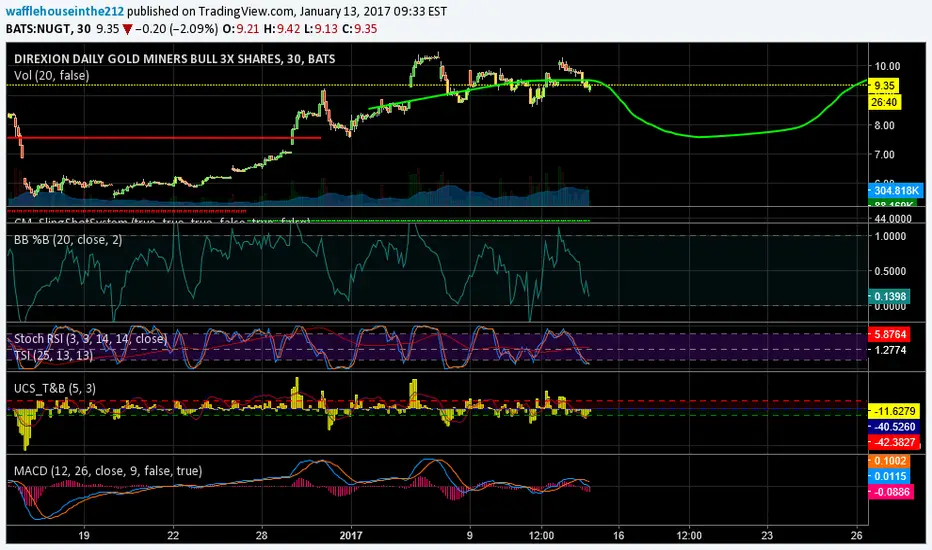
Task: Click the blue 0.0115 MACD signal tag
Action: (x=889, y=476)
